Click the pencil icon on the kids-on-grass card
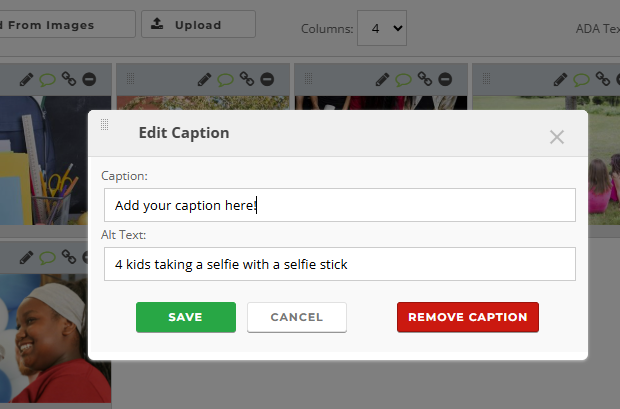The image size is (620, 409). pos(560,80)
